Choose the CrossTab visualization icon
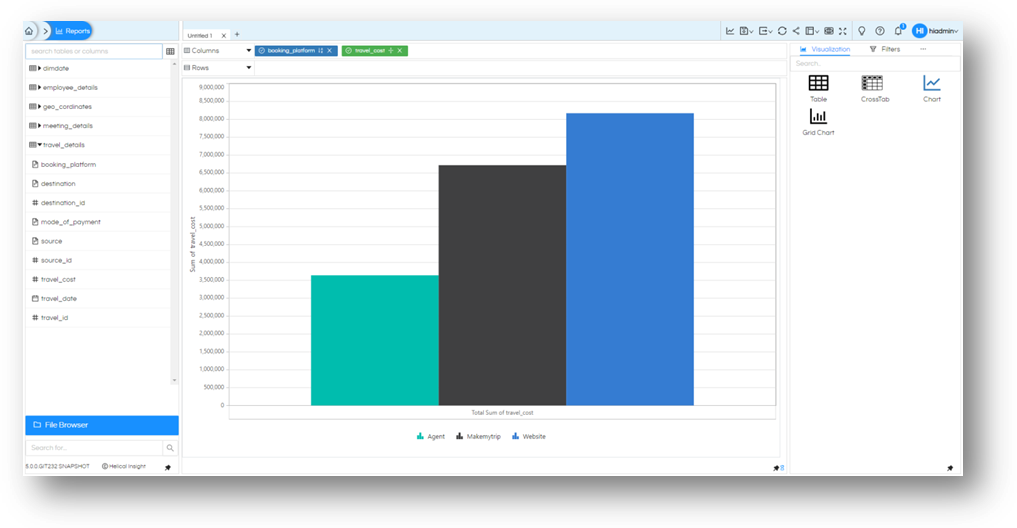1017x528 pixels. pos(872,83)
